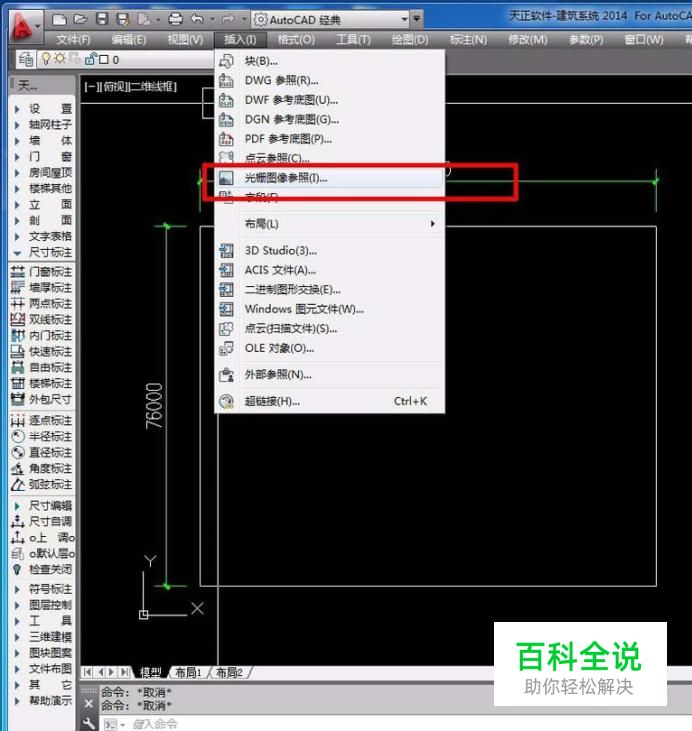Screen dimensions: 692x731
Task: Choose DWF 参考底图(U)... menu entry
Action: [x=330, y=100]
